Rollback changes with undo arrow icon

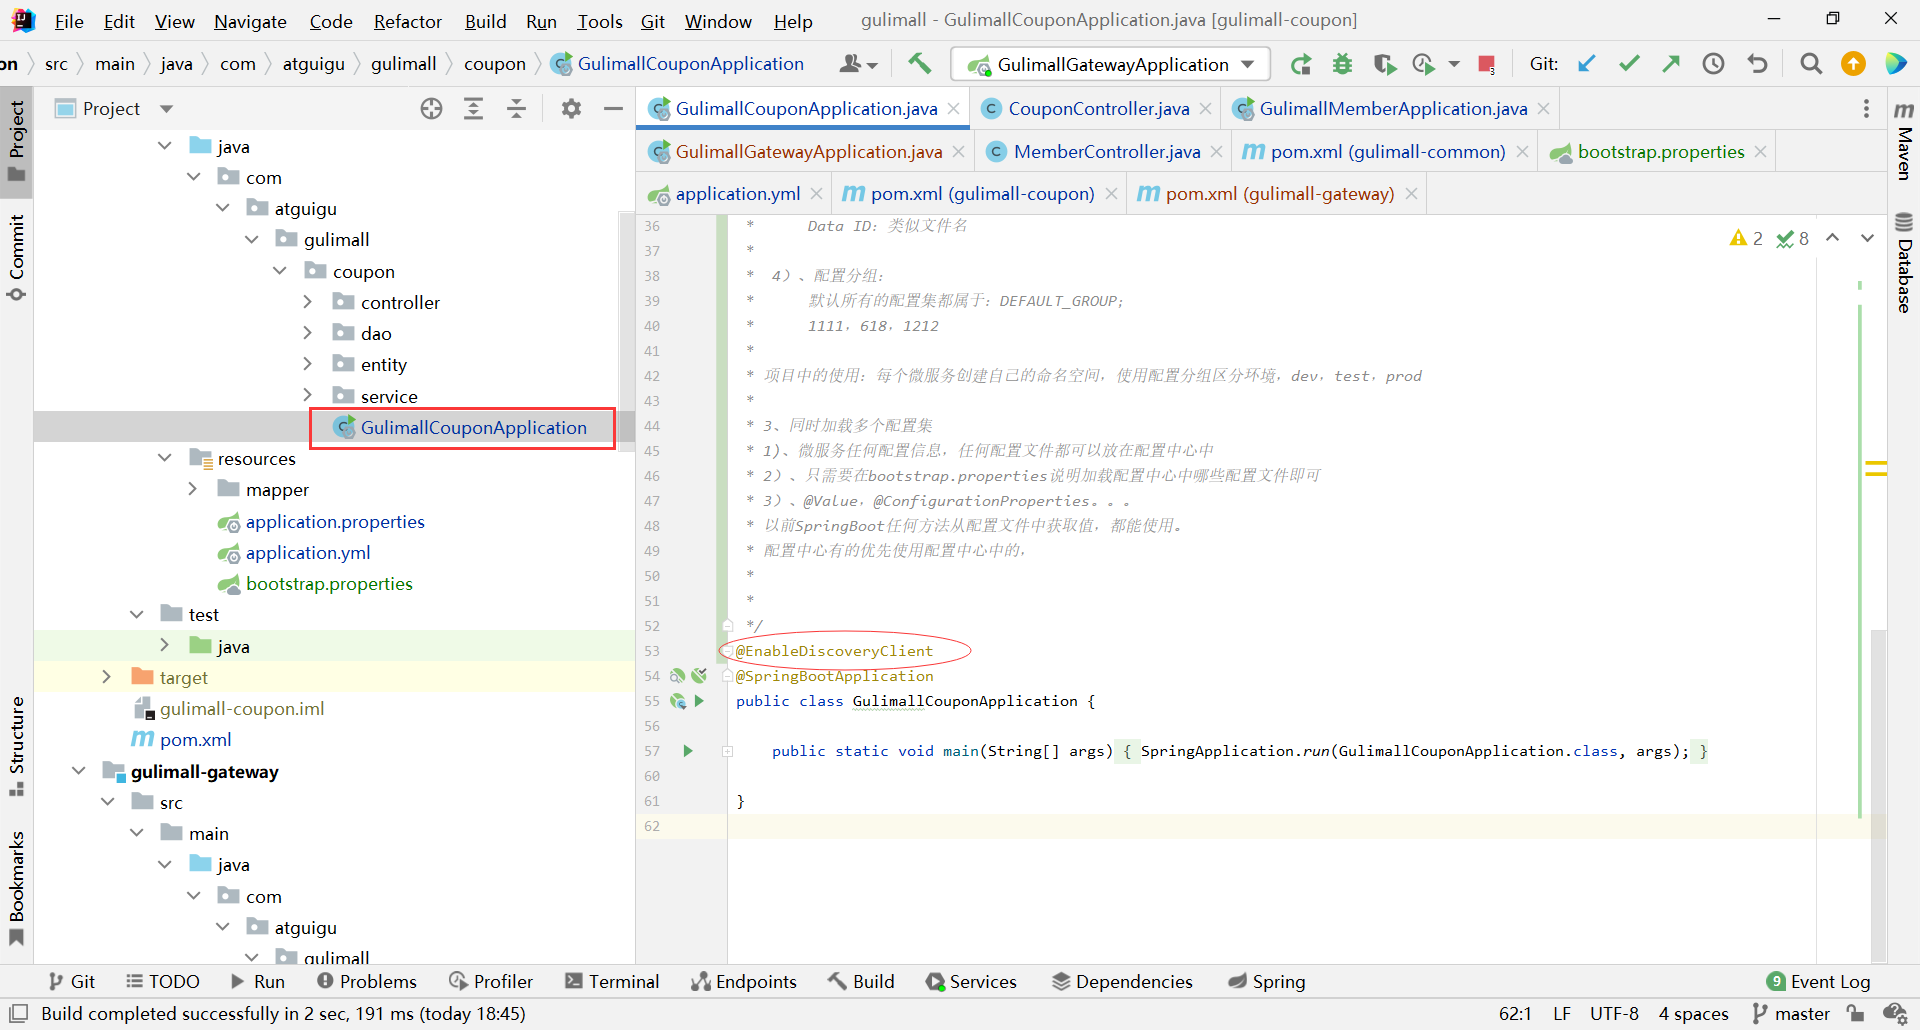point(1757,64)
